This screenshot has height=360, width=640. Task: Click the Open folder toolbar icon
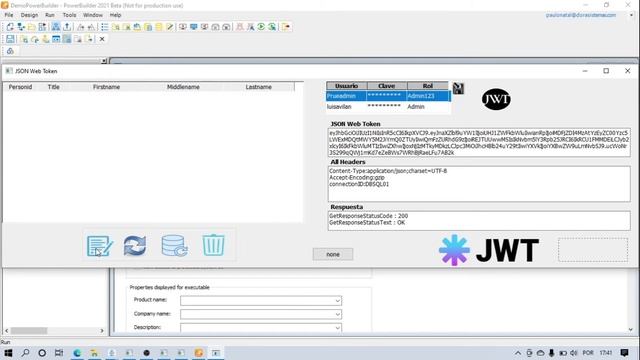[x=31, y=27]
